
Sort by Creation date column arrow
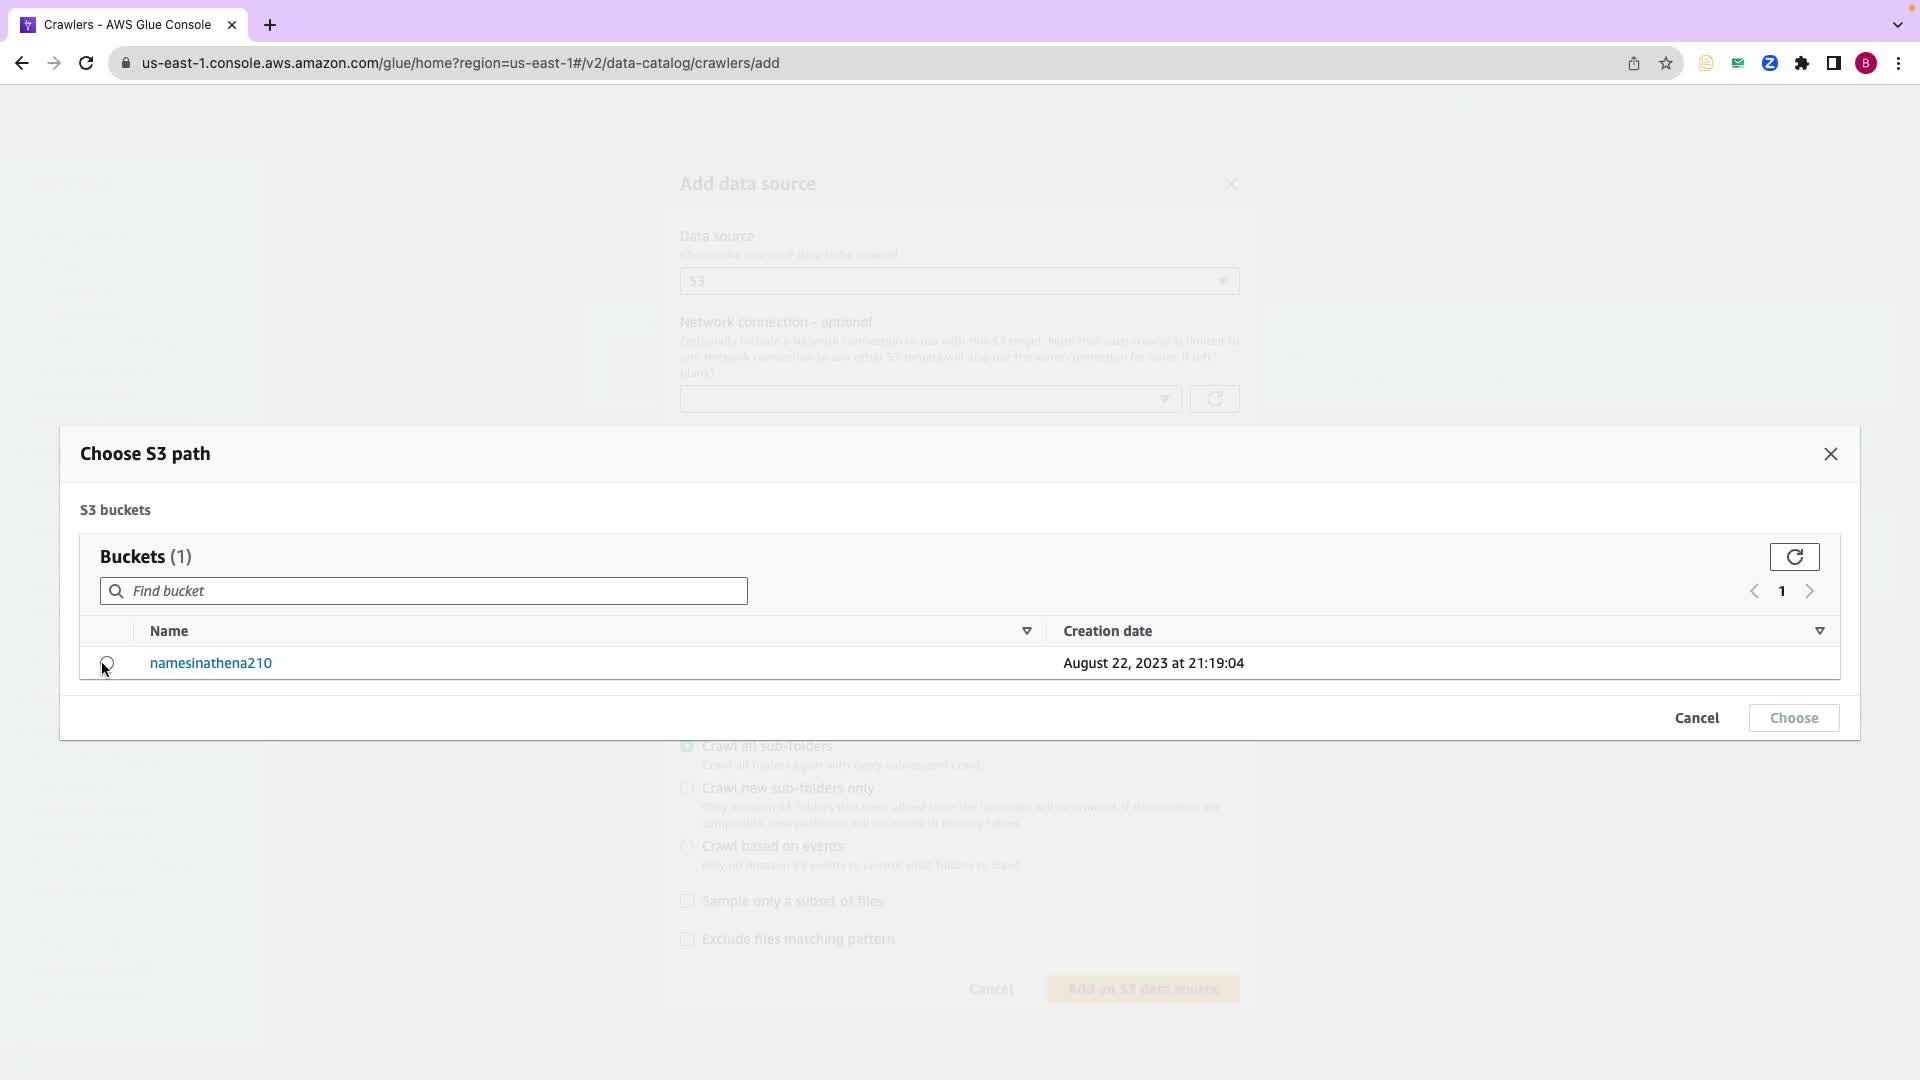pyautogui.click(x=1819, y=631)
